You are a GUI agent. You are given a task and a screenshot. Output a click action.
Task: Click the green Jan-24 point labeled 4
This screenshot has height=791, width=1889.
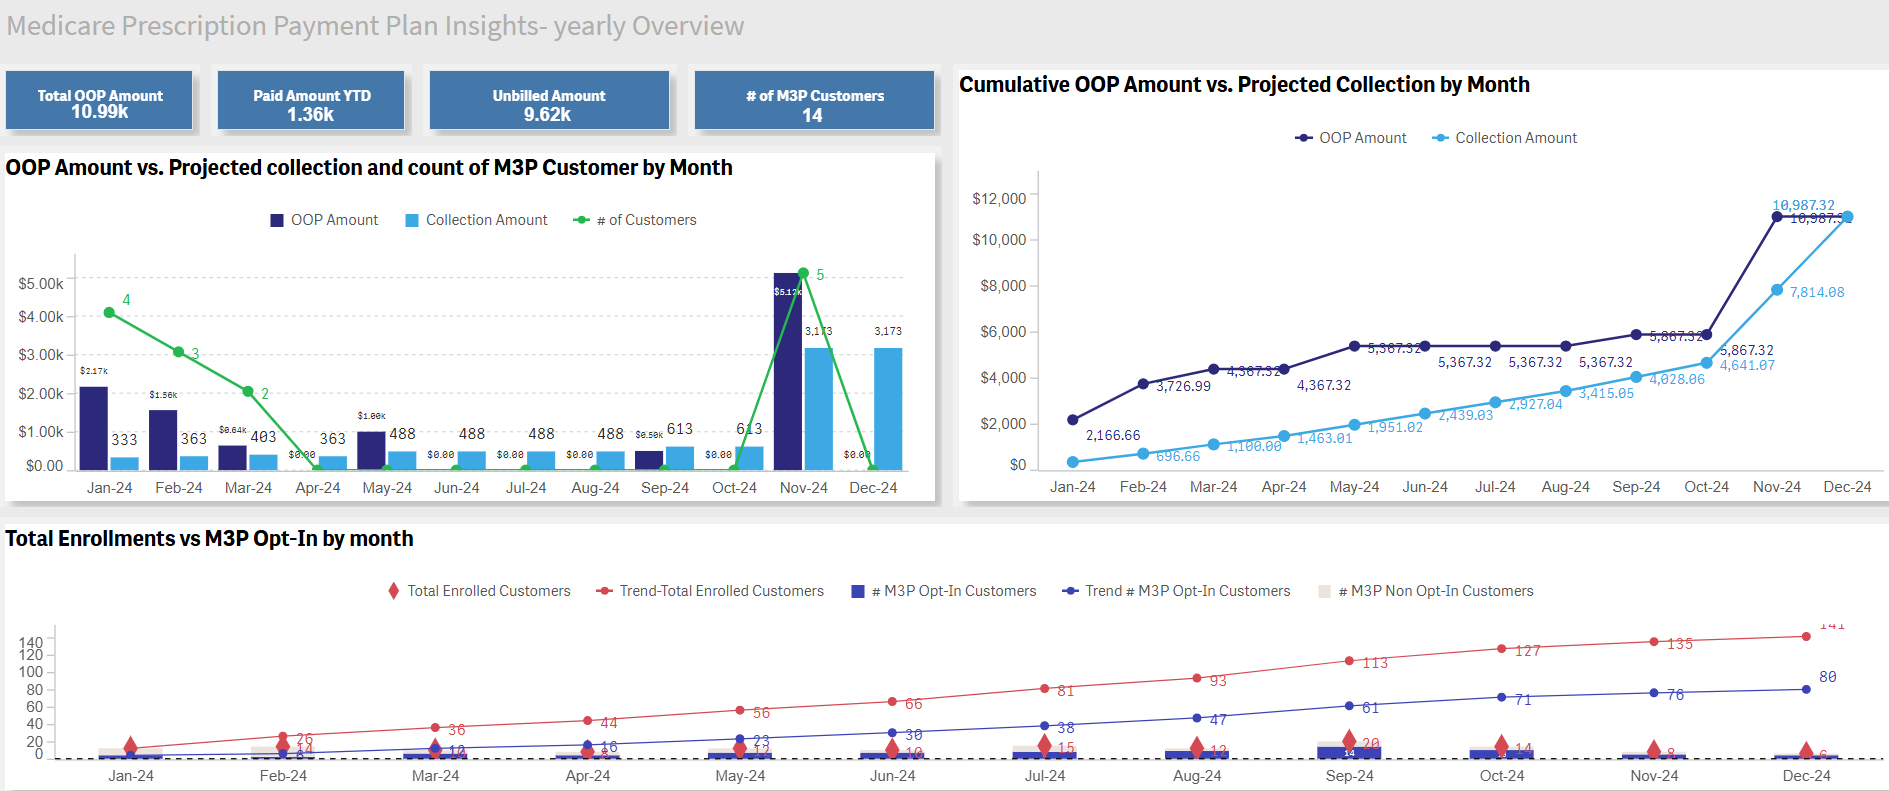(110, 313)
